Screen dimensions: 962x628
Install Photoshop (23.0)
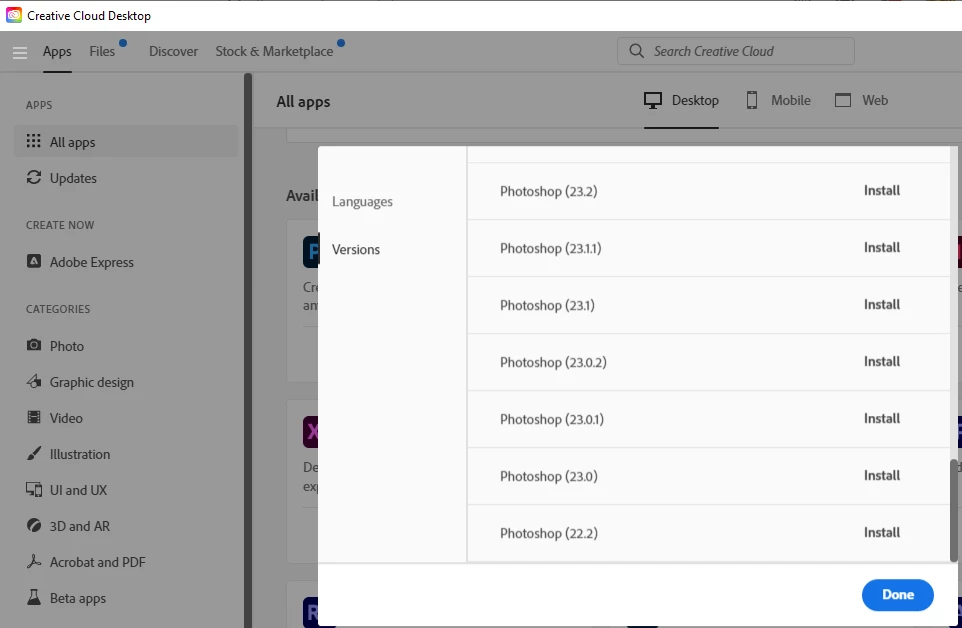click(x=882, y=476)
